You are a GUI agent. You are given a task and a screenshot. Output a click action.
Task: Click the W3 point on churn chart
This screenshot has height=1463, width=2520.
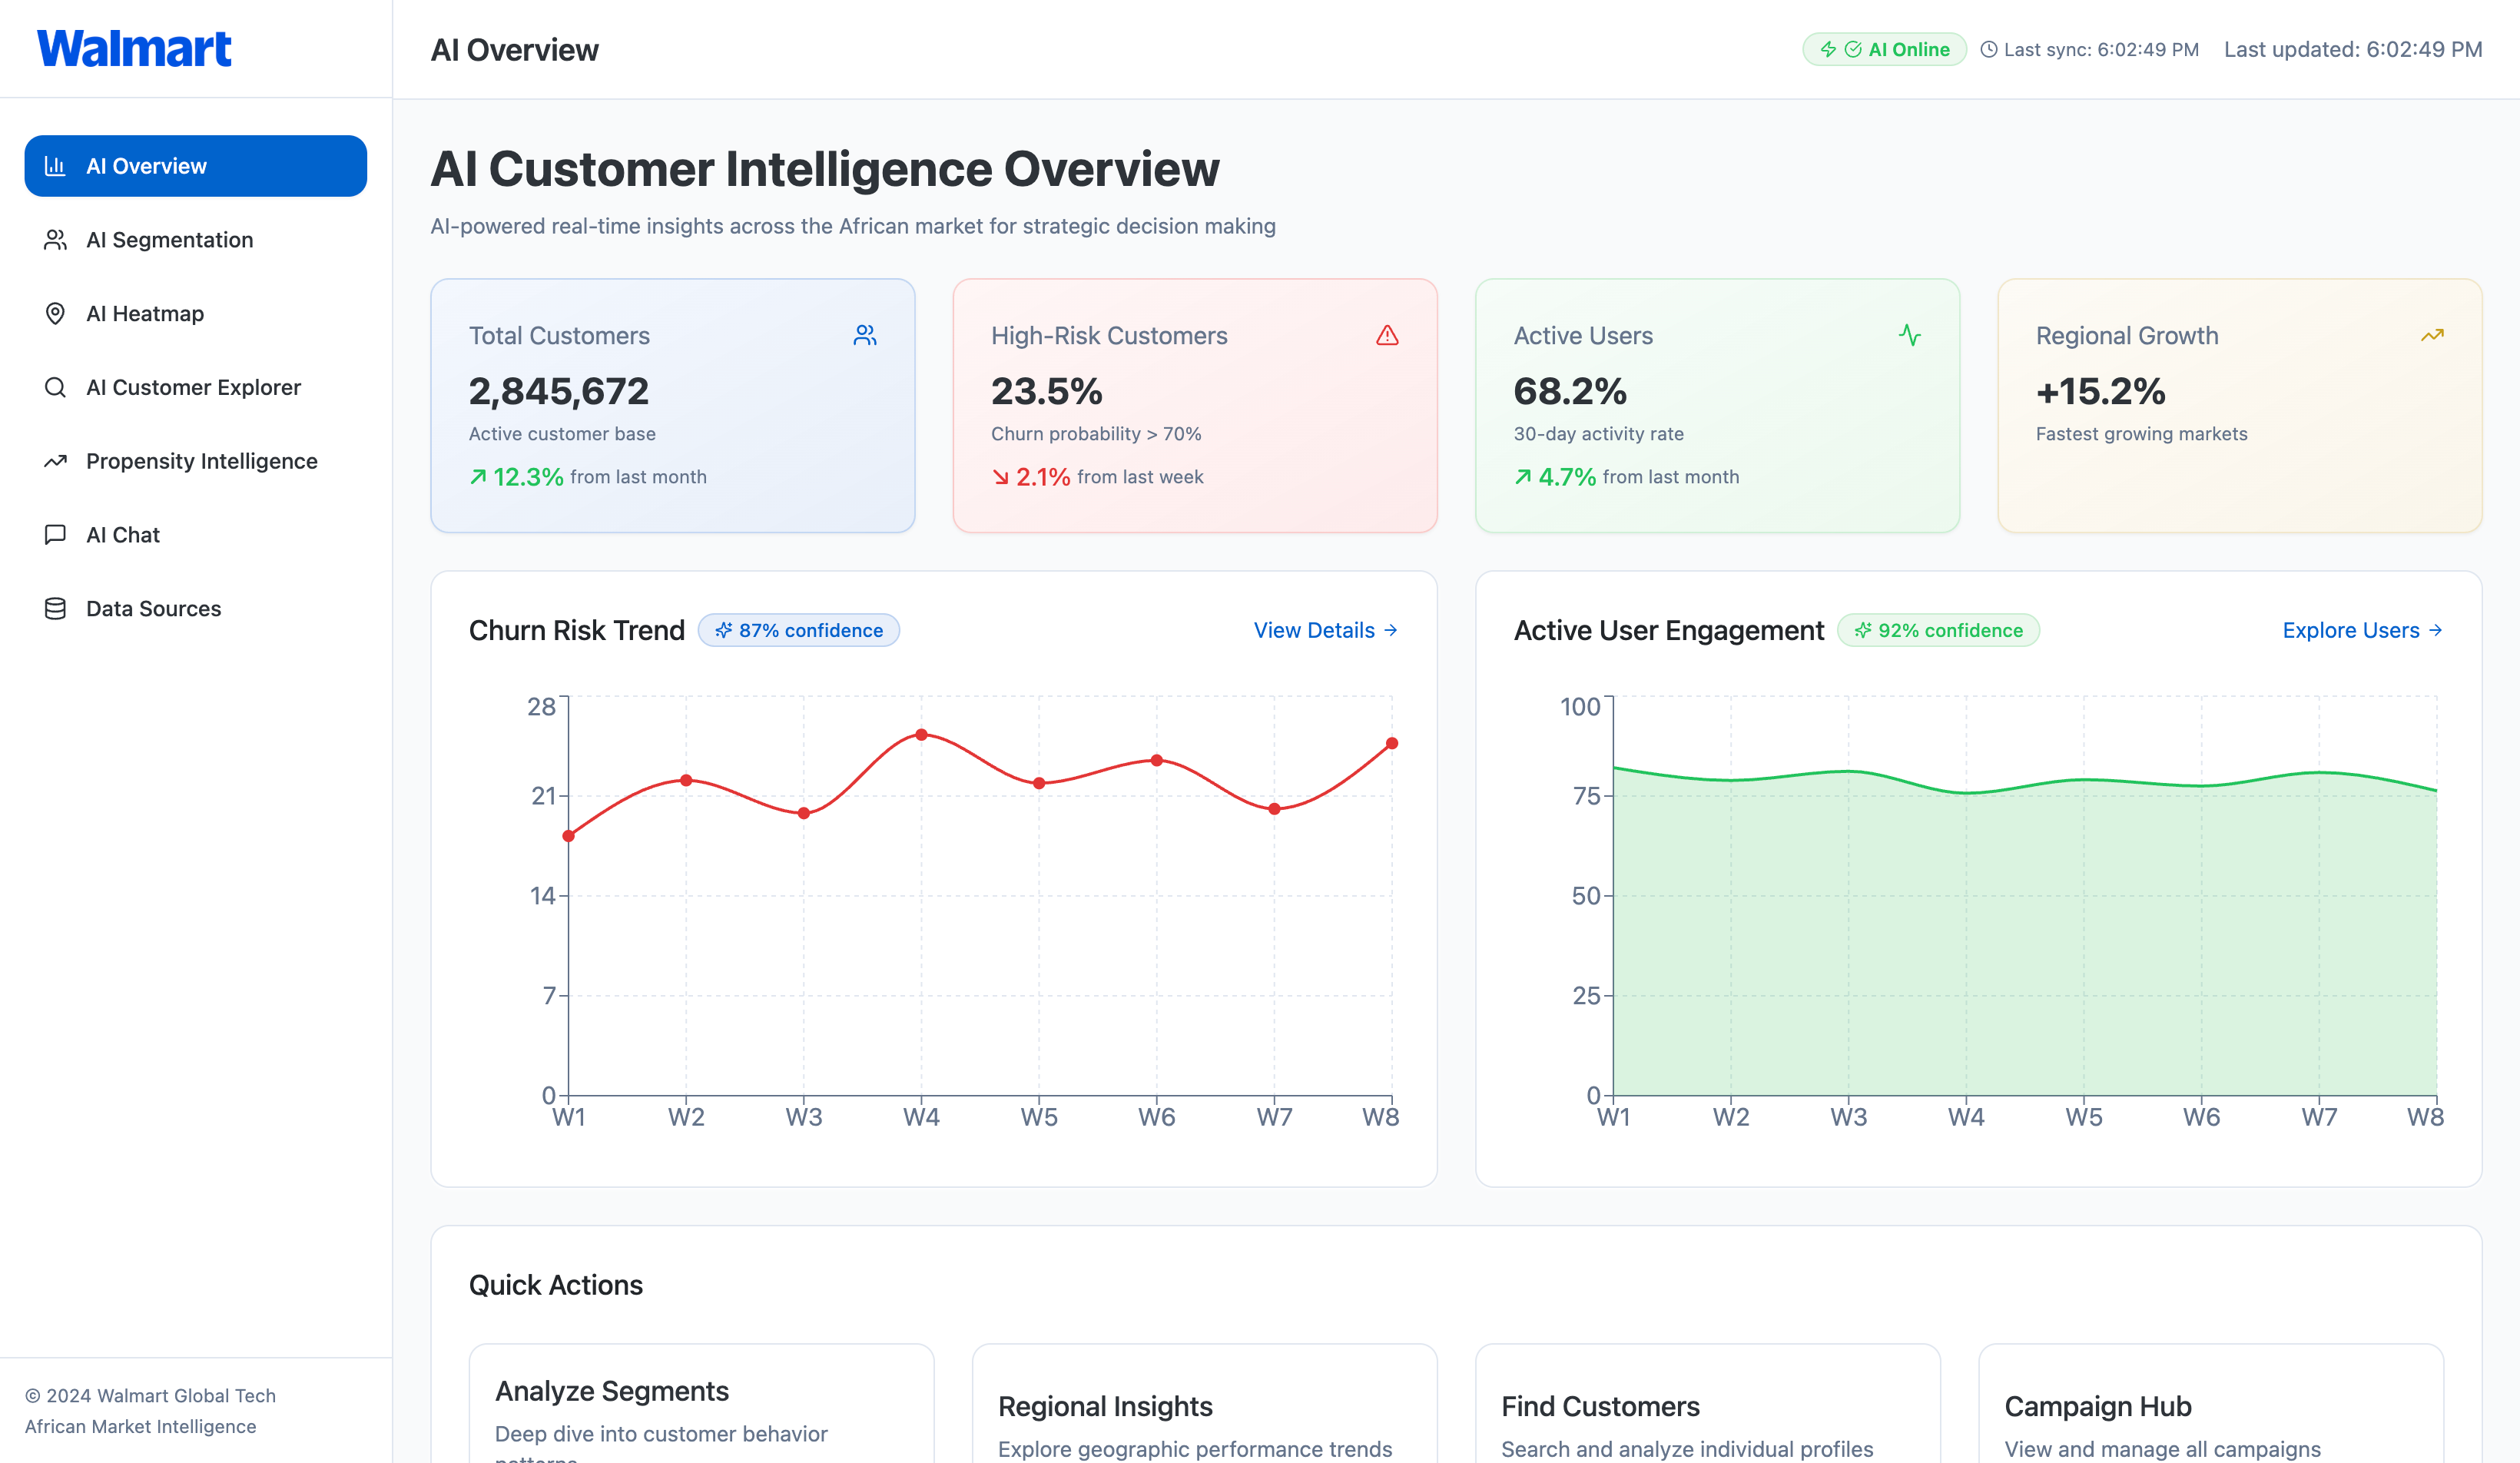(804, 813)
